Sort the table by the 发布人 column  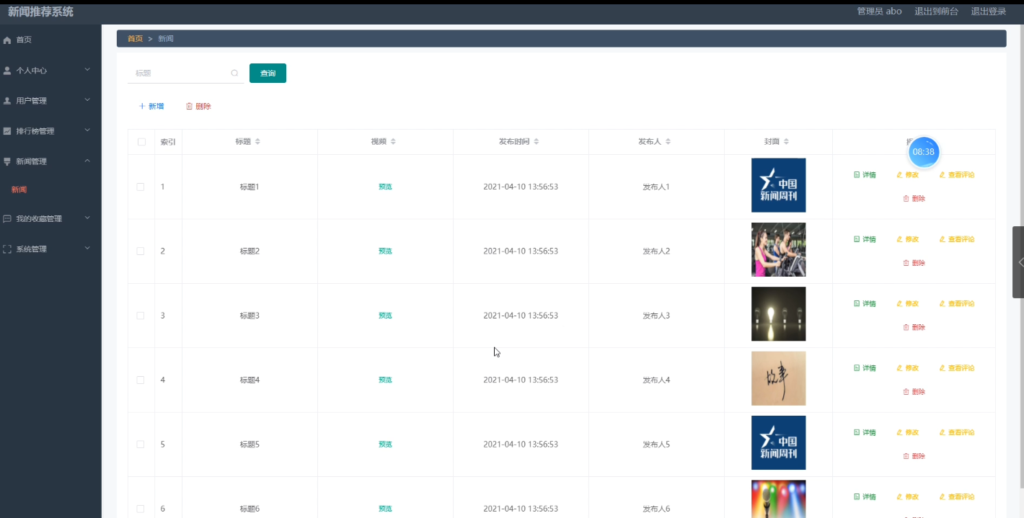click(668, 142)
